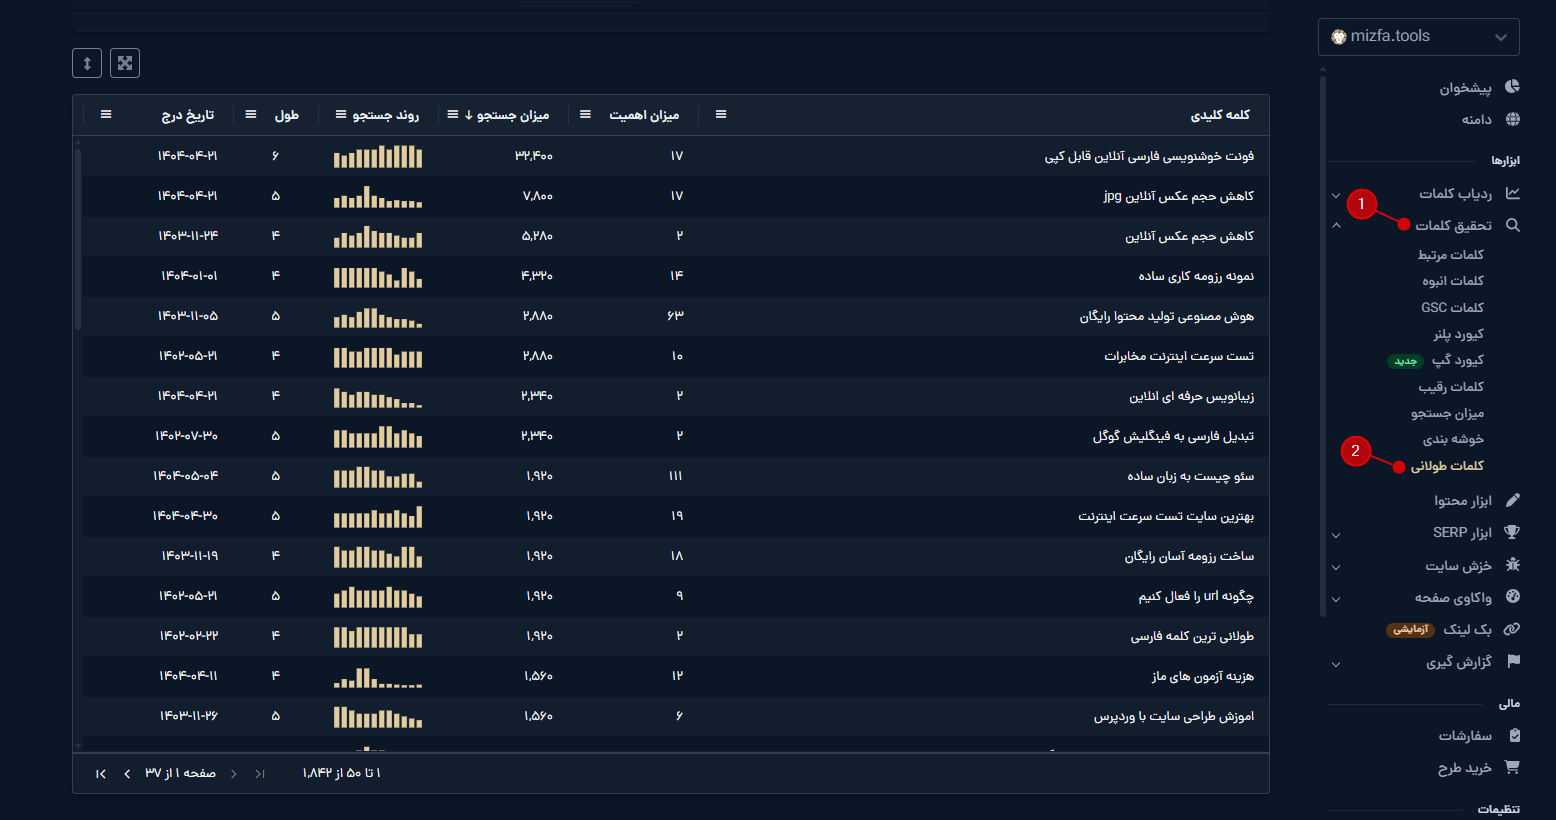Click the shopping cart icon beside خرید طرح
The image size is (1556, 820).
click(x=1512, y=767)
